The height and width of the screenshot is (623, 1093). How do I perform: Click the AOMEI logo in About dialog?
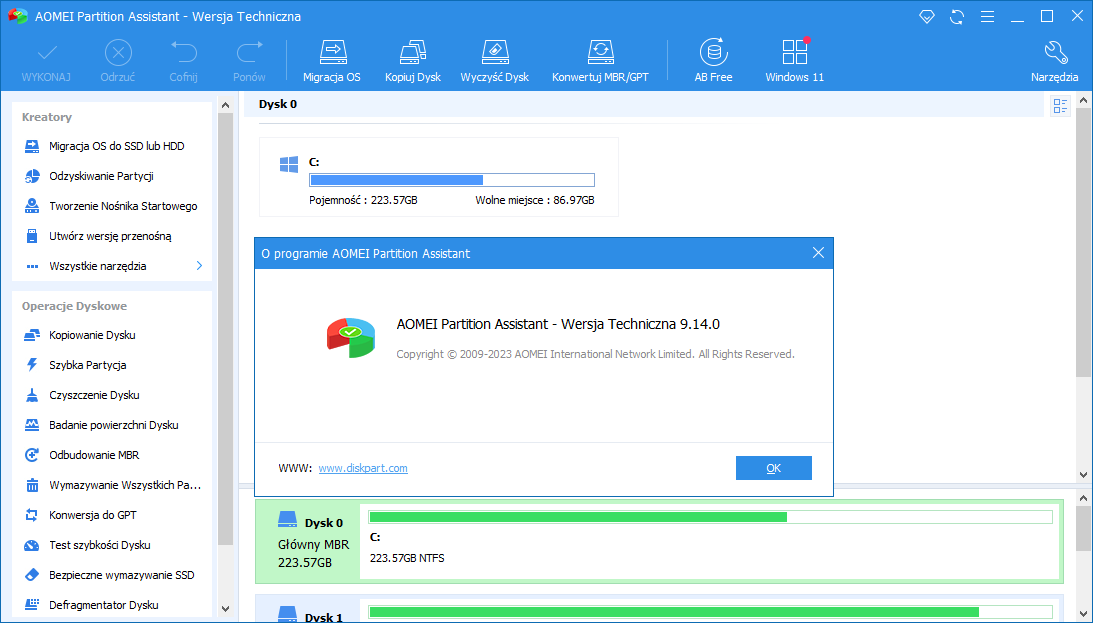point(351,338)
